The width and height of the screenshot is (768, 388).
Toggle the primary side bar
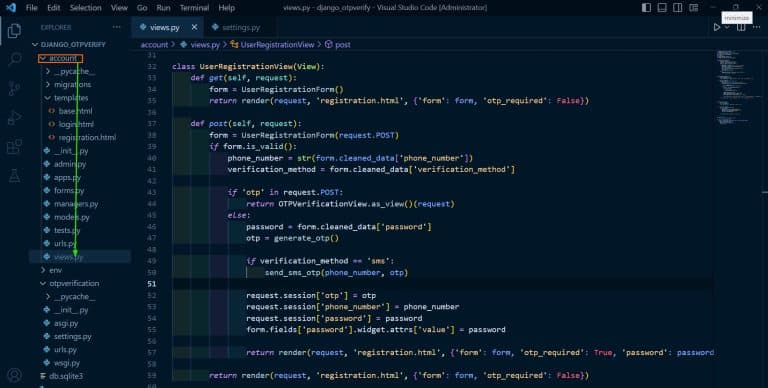[x=647, y=7]
